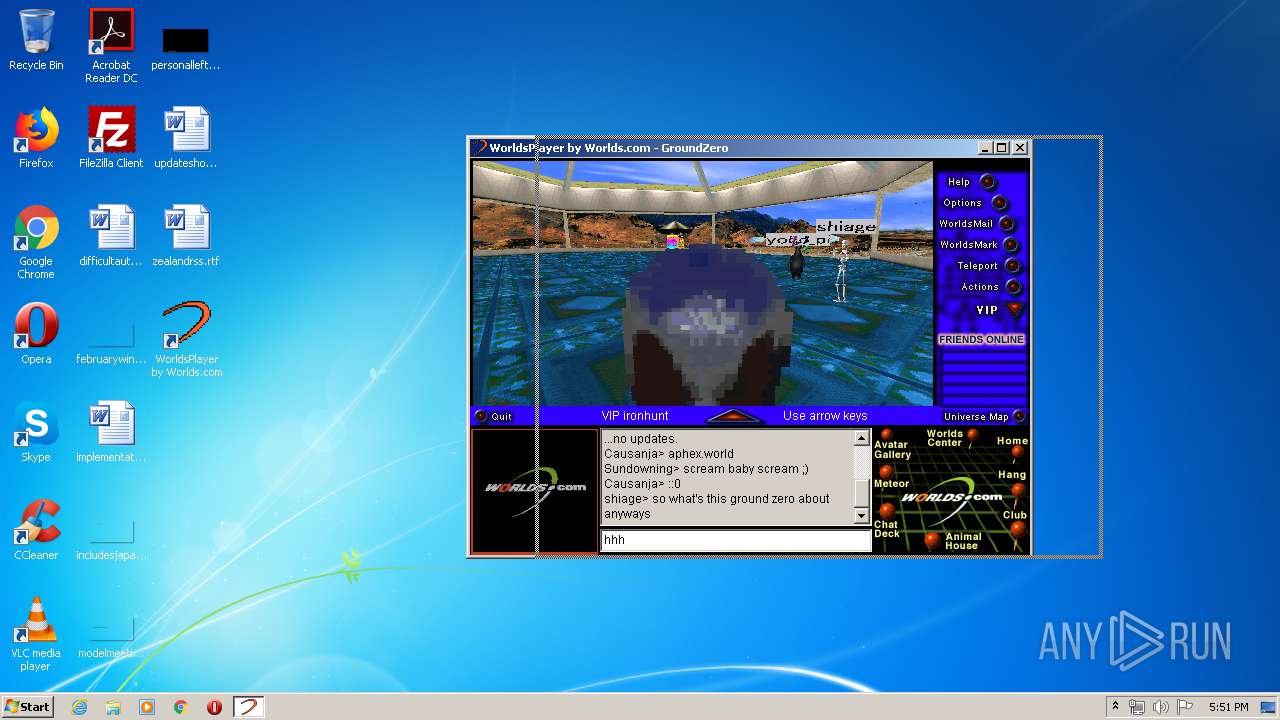
Task: Show hidden tray icons arrow
Action: click(x=1115, y=707)
